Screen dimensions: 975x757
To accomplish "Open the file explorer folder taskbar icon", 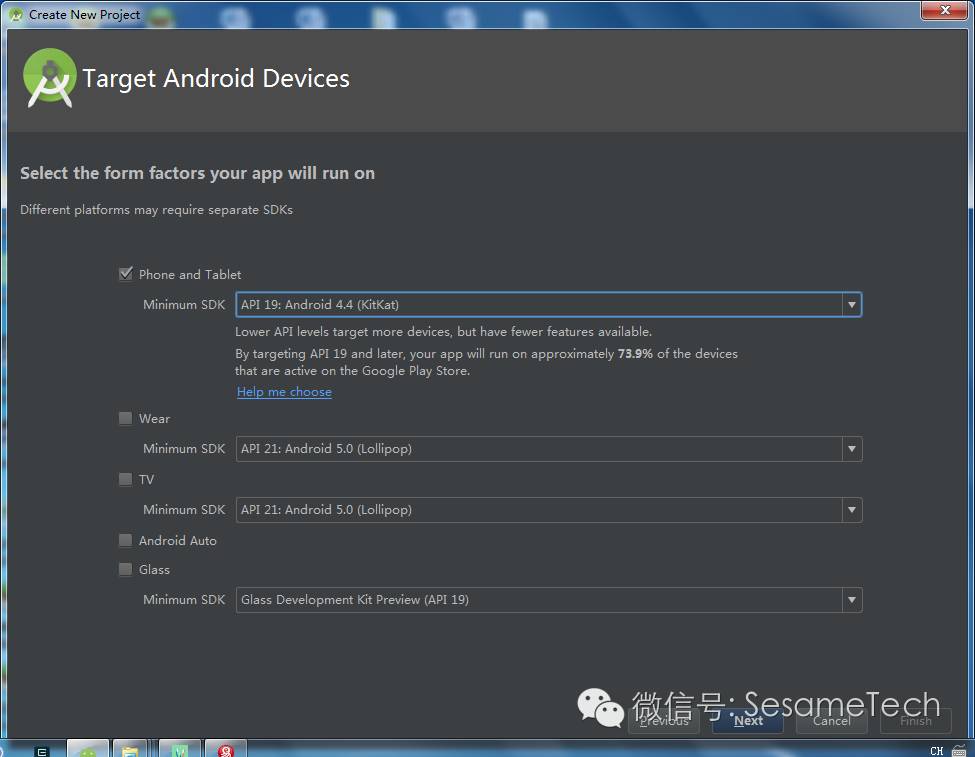I will (x=130, y=749).
